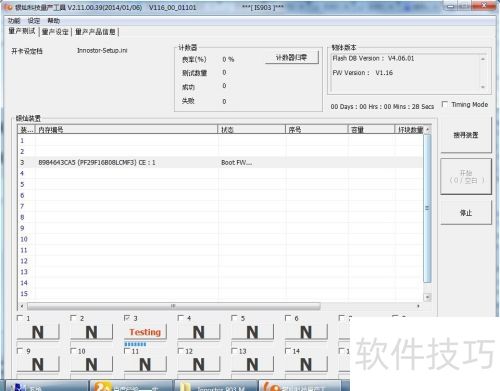Click the N status button for port 10
500x391 pixels.
[92, 364]
